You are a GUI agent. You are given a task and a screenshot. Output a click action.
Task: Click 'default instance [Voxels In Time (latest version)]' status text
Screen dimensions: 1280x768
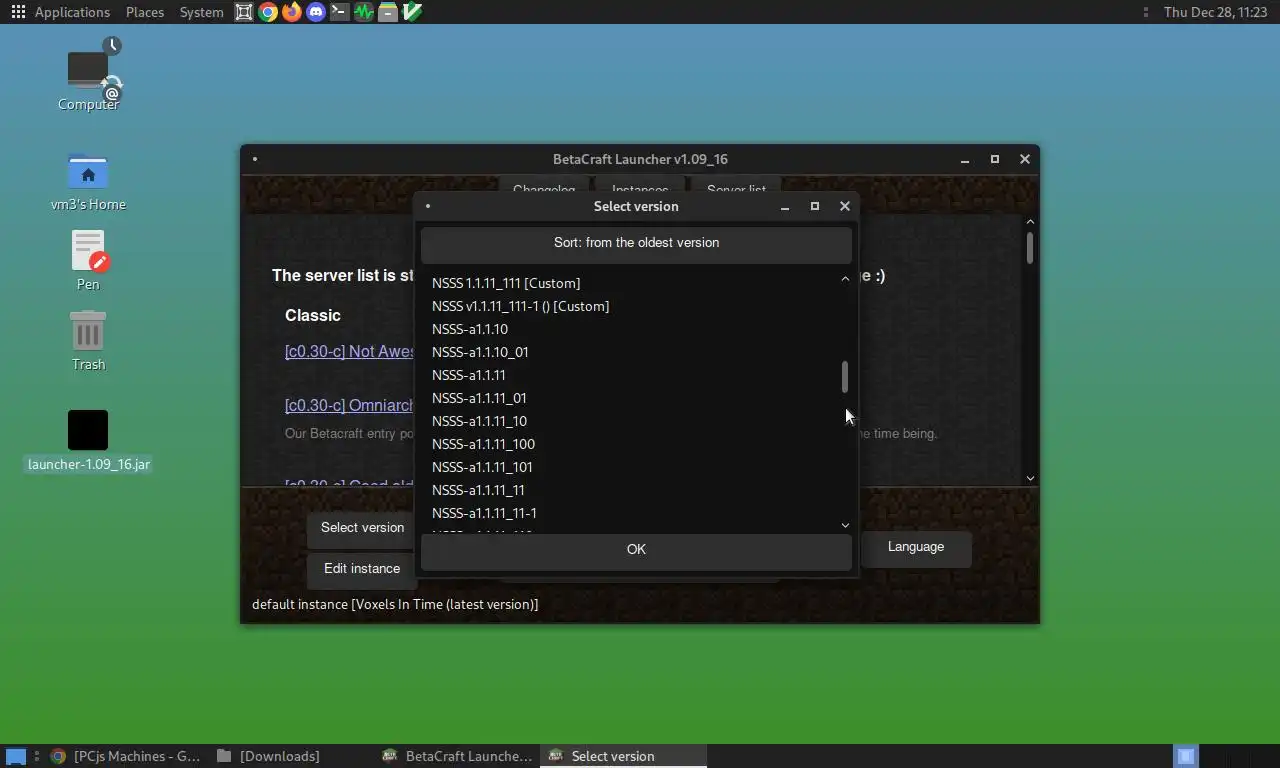pos(395,604)
